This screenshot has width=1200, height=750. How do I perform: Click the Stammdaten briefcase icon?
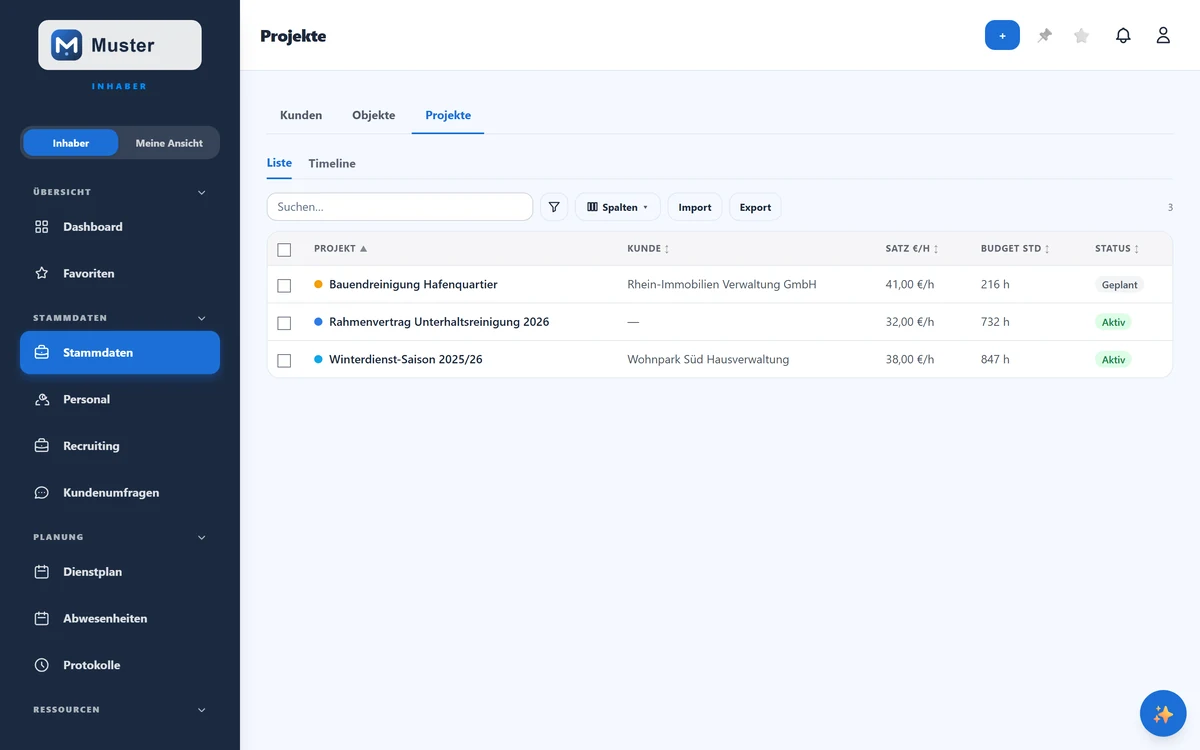pyautogui.click(x=42, y=353)
